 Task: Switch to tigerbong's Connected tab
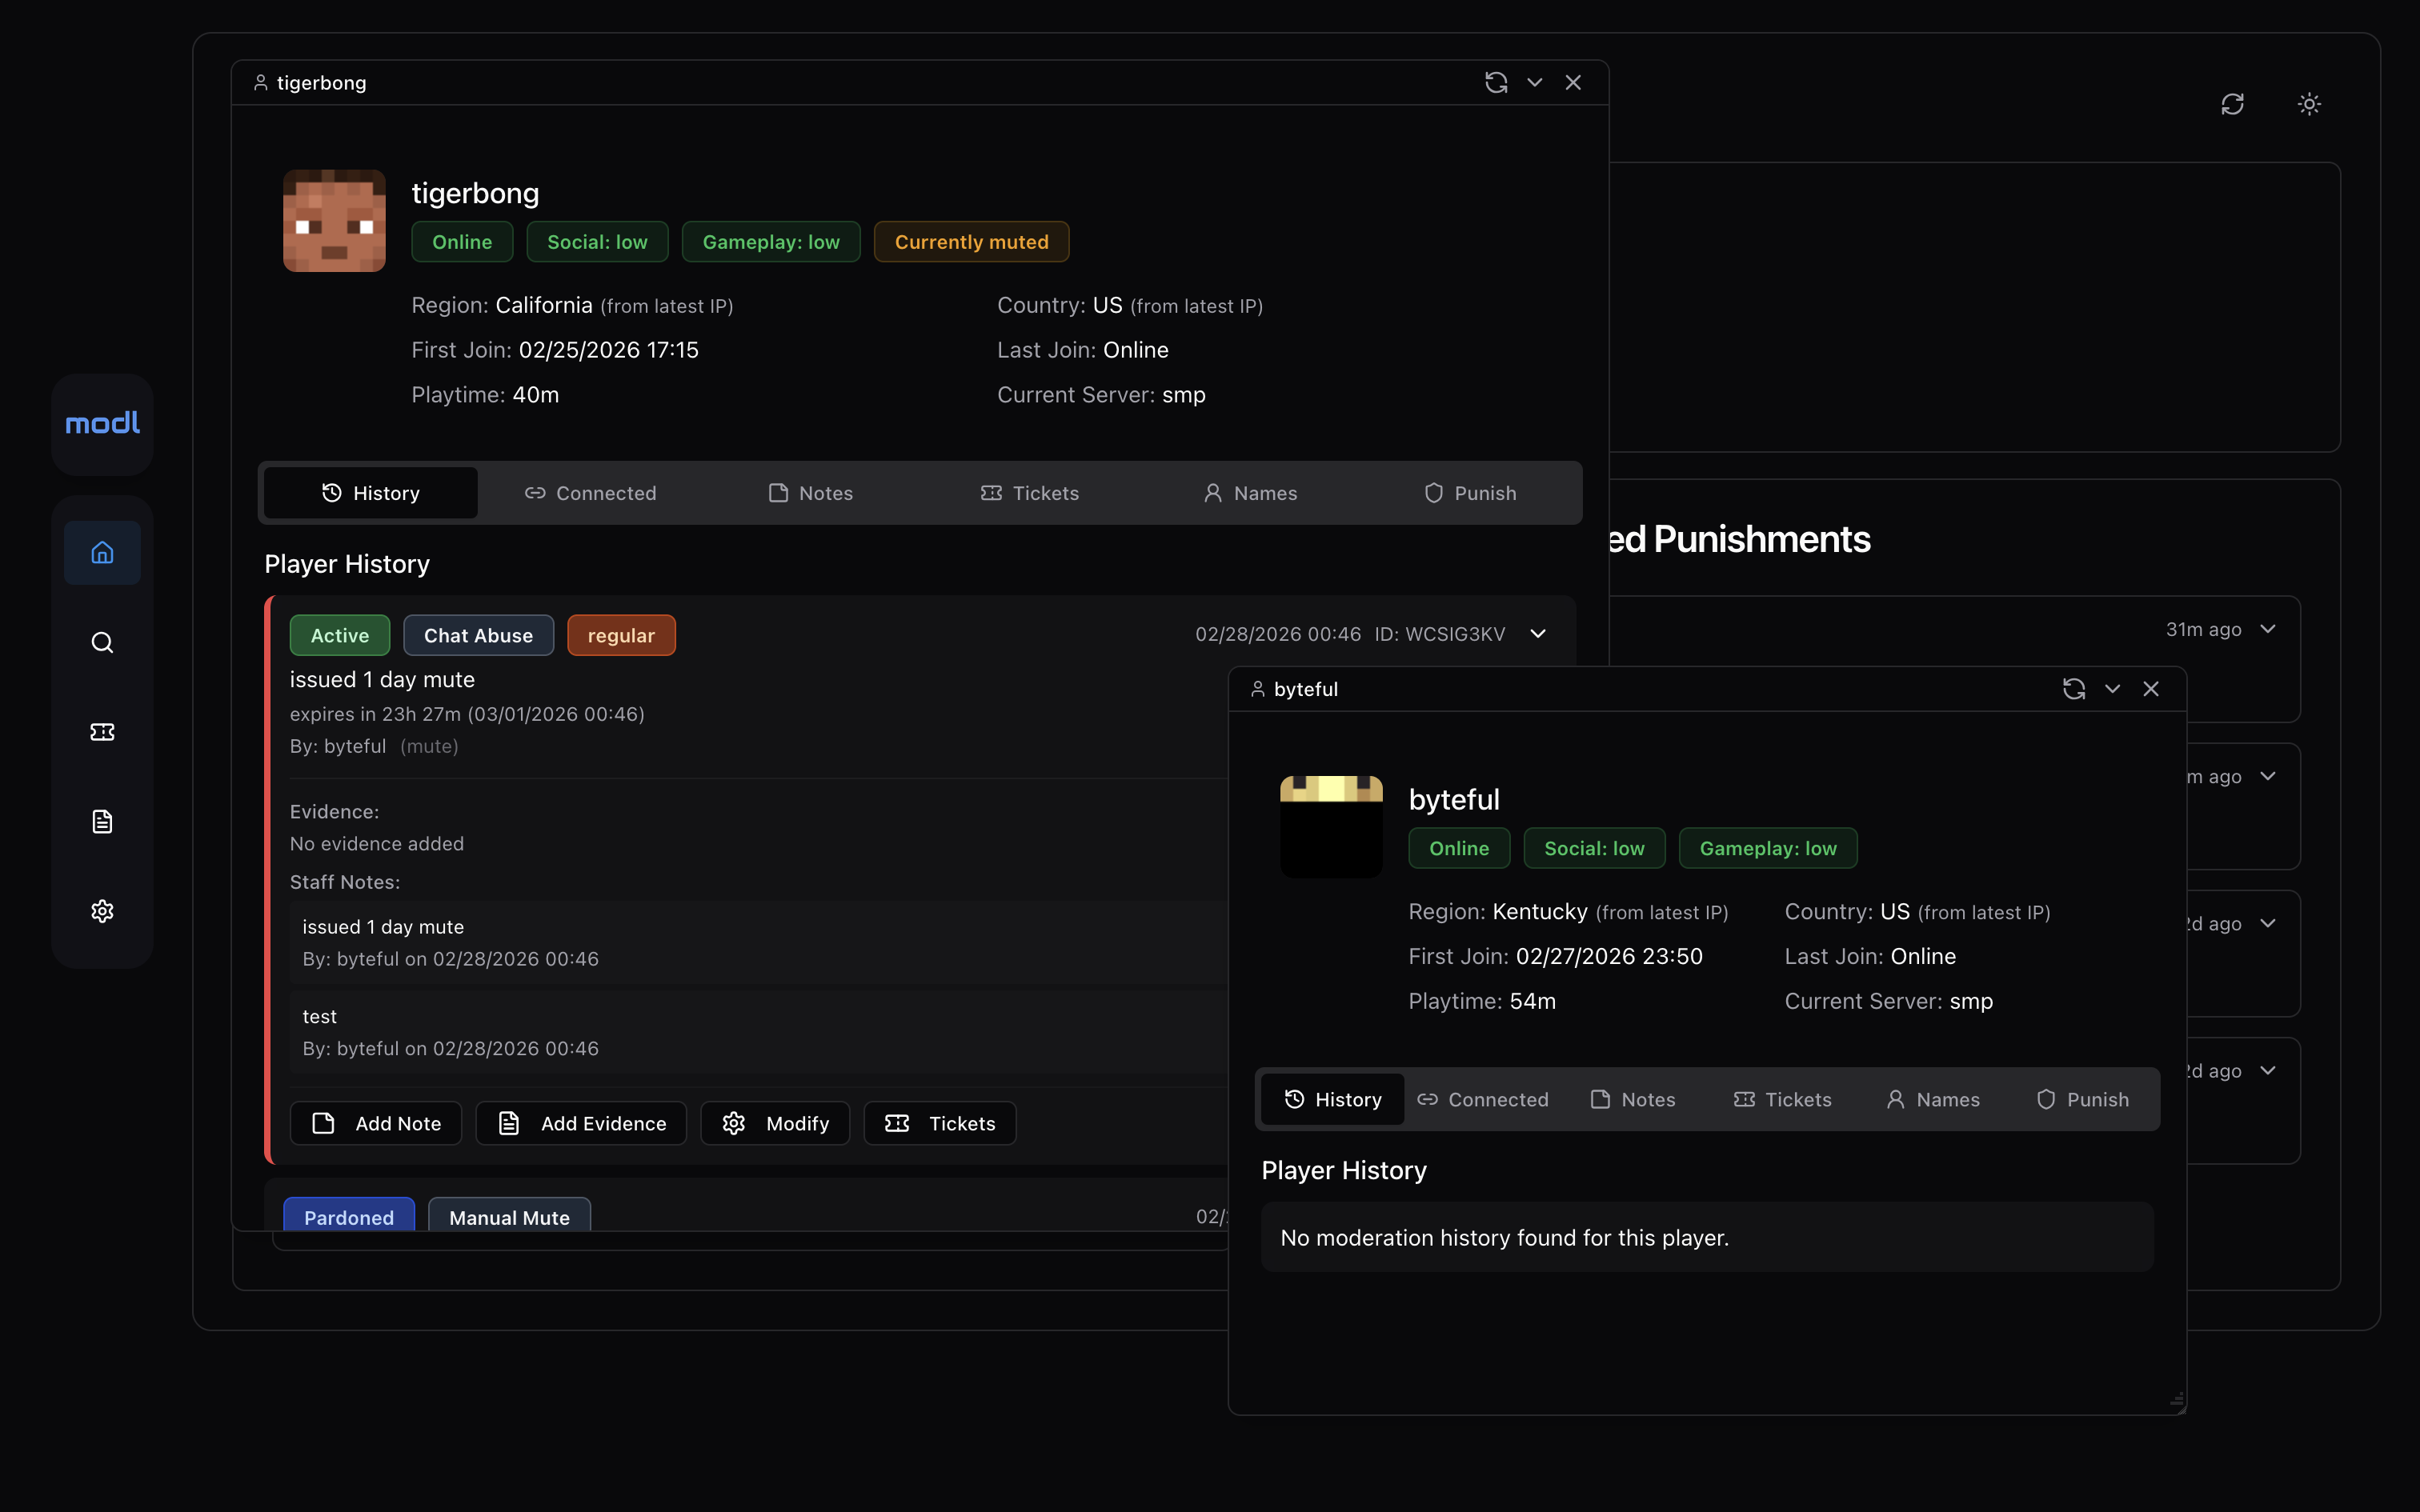click(590, 493)
